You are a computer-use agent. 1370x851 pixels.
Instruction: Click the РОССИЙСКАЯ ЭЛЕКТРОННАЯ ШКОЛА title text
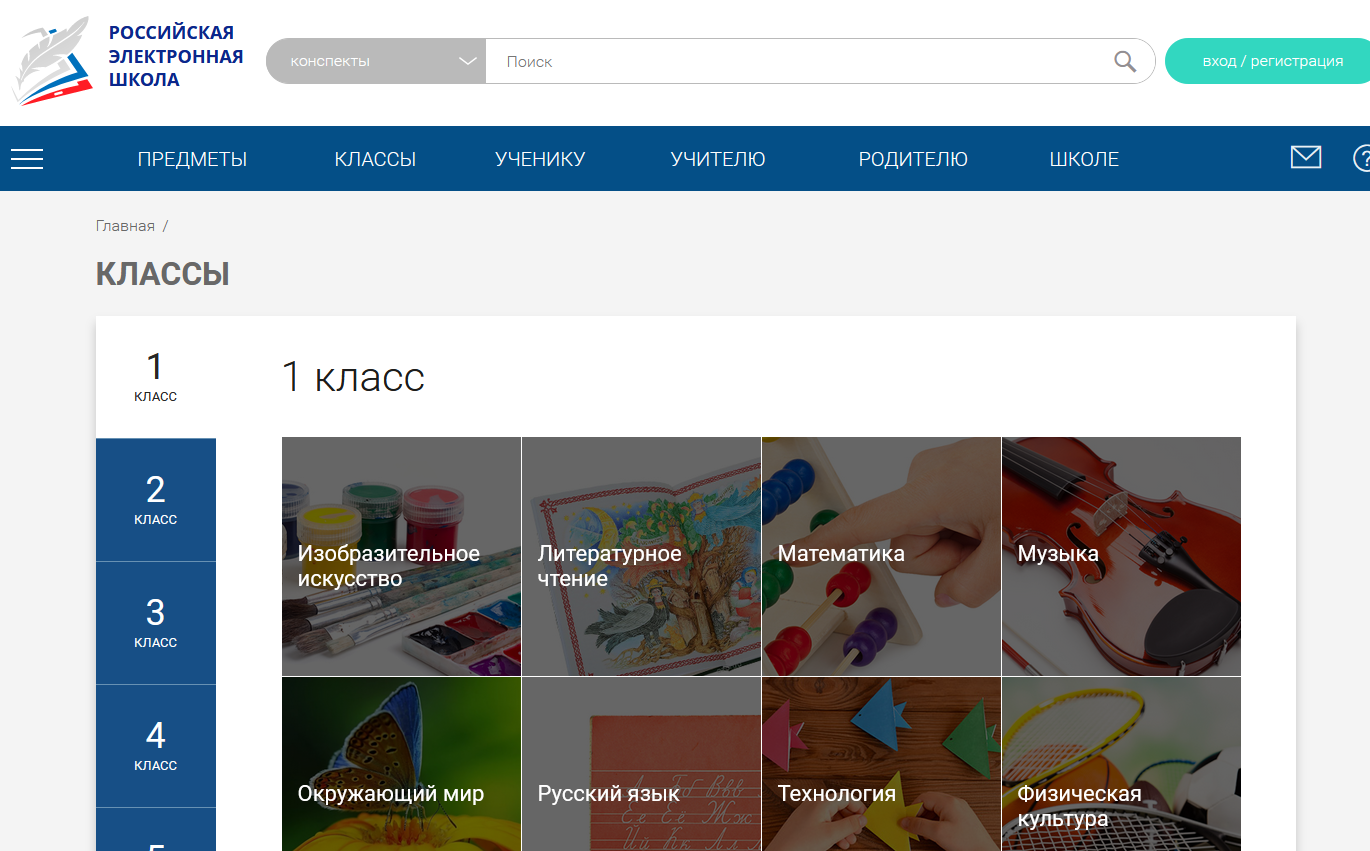tap(176, 56)
